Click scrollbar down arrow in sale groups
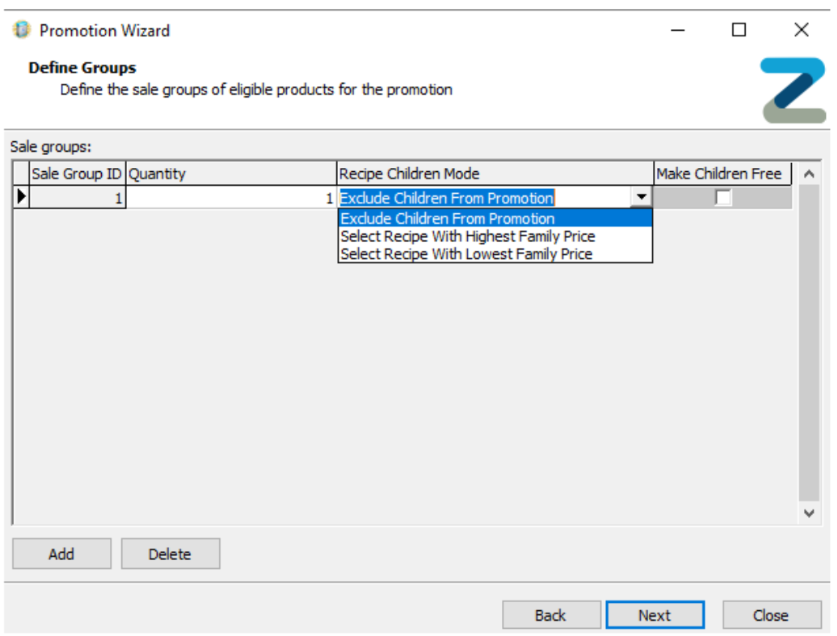Viewport: 837px width, 636px height. 809,512
